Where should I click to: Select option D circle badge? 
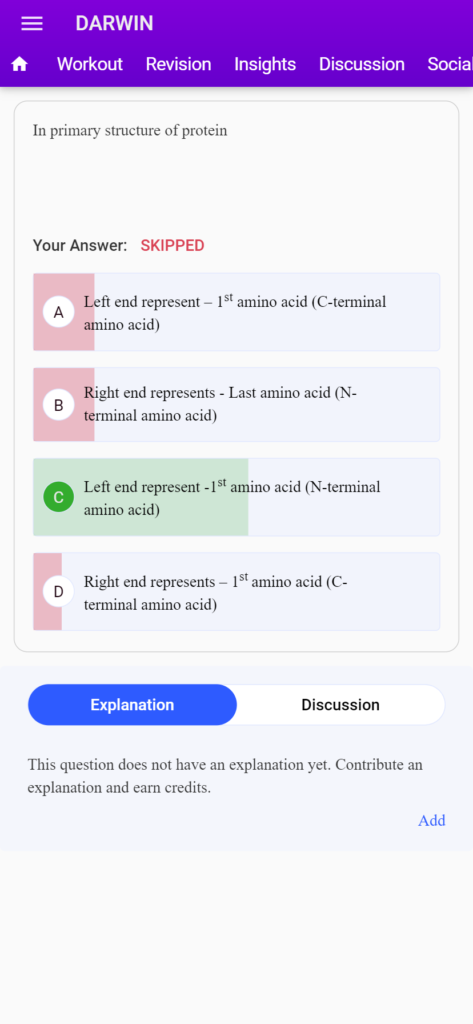pos(58,592)
